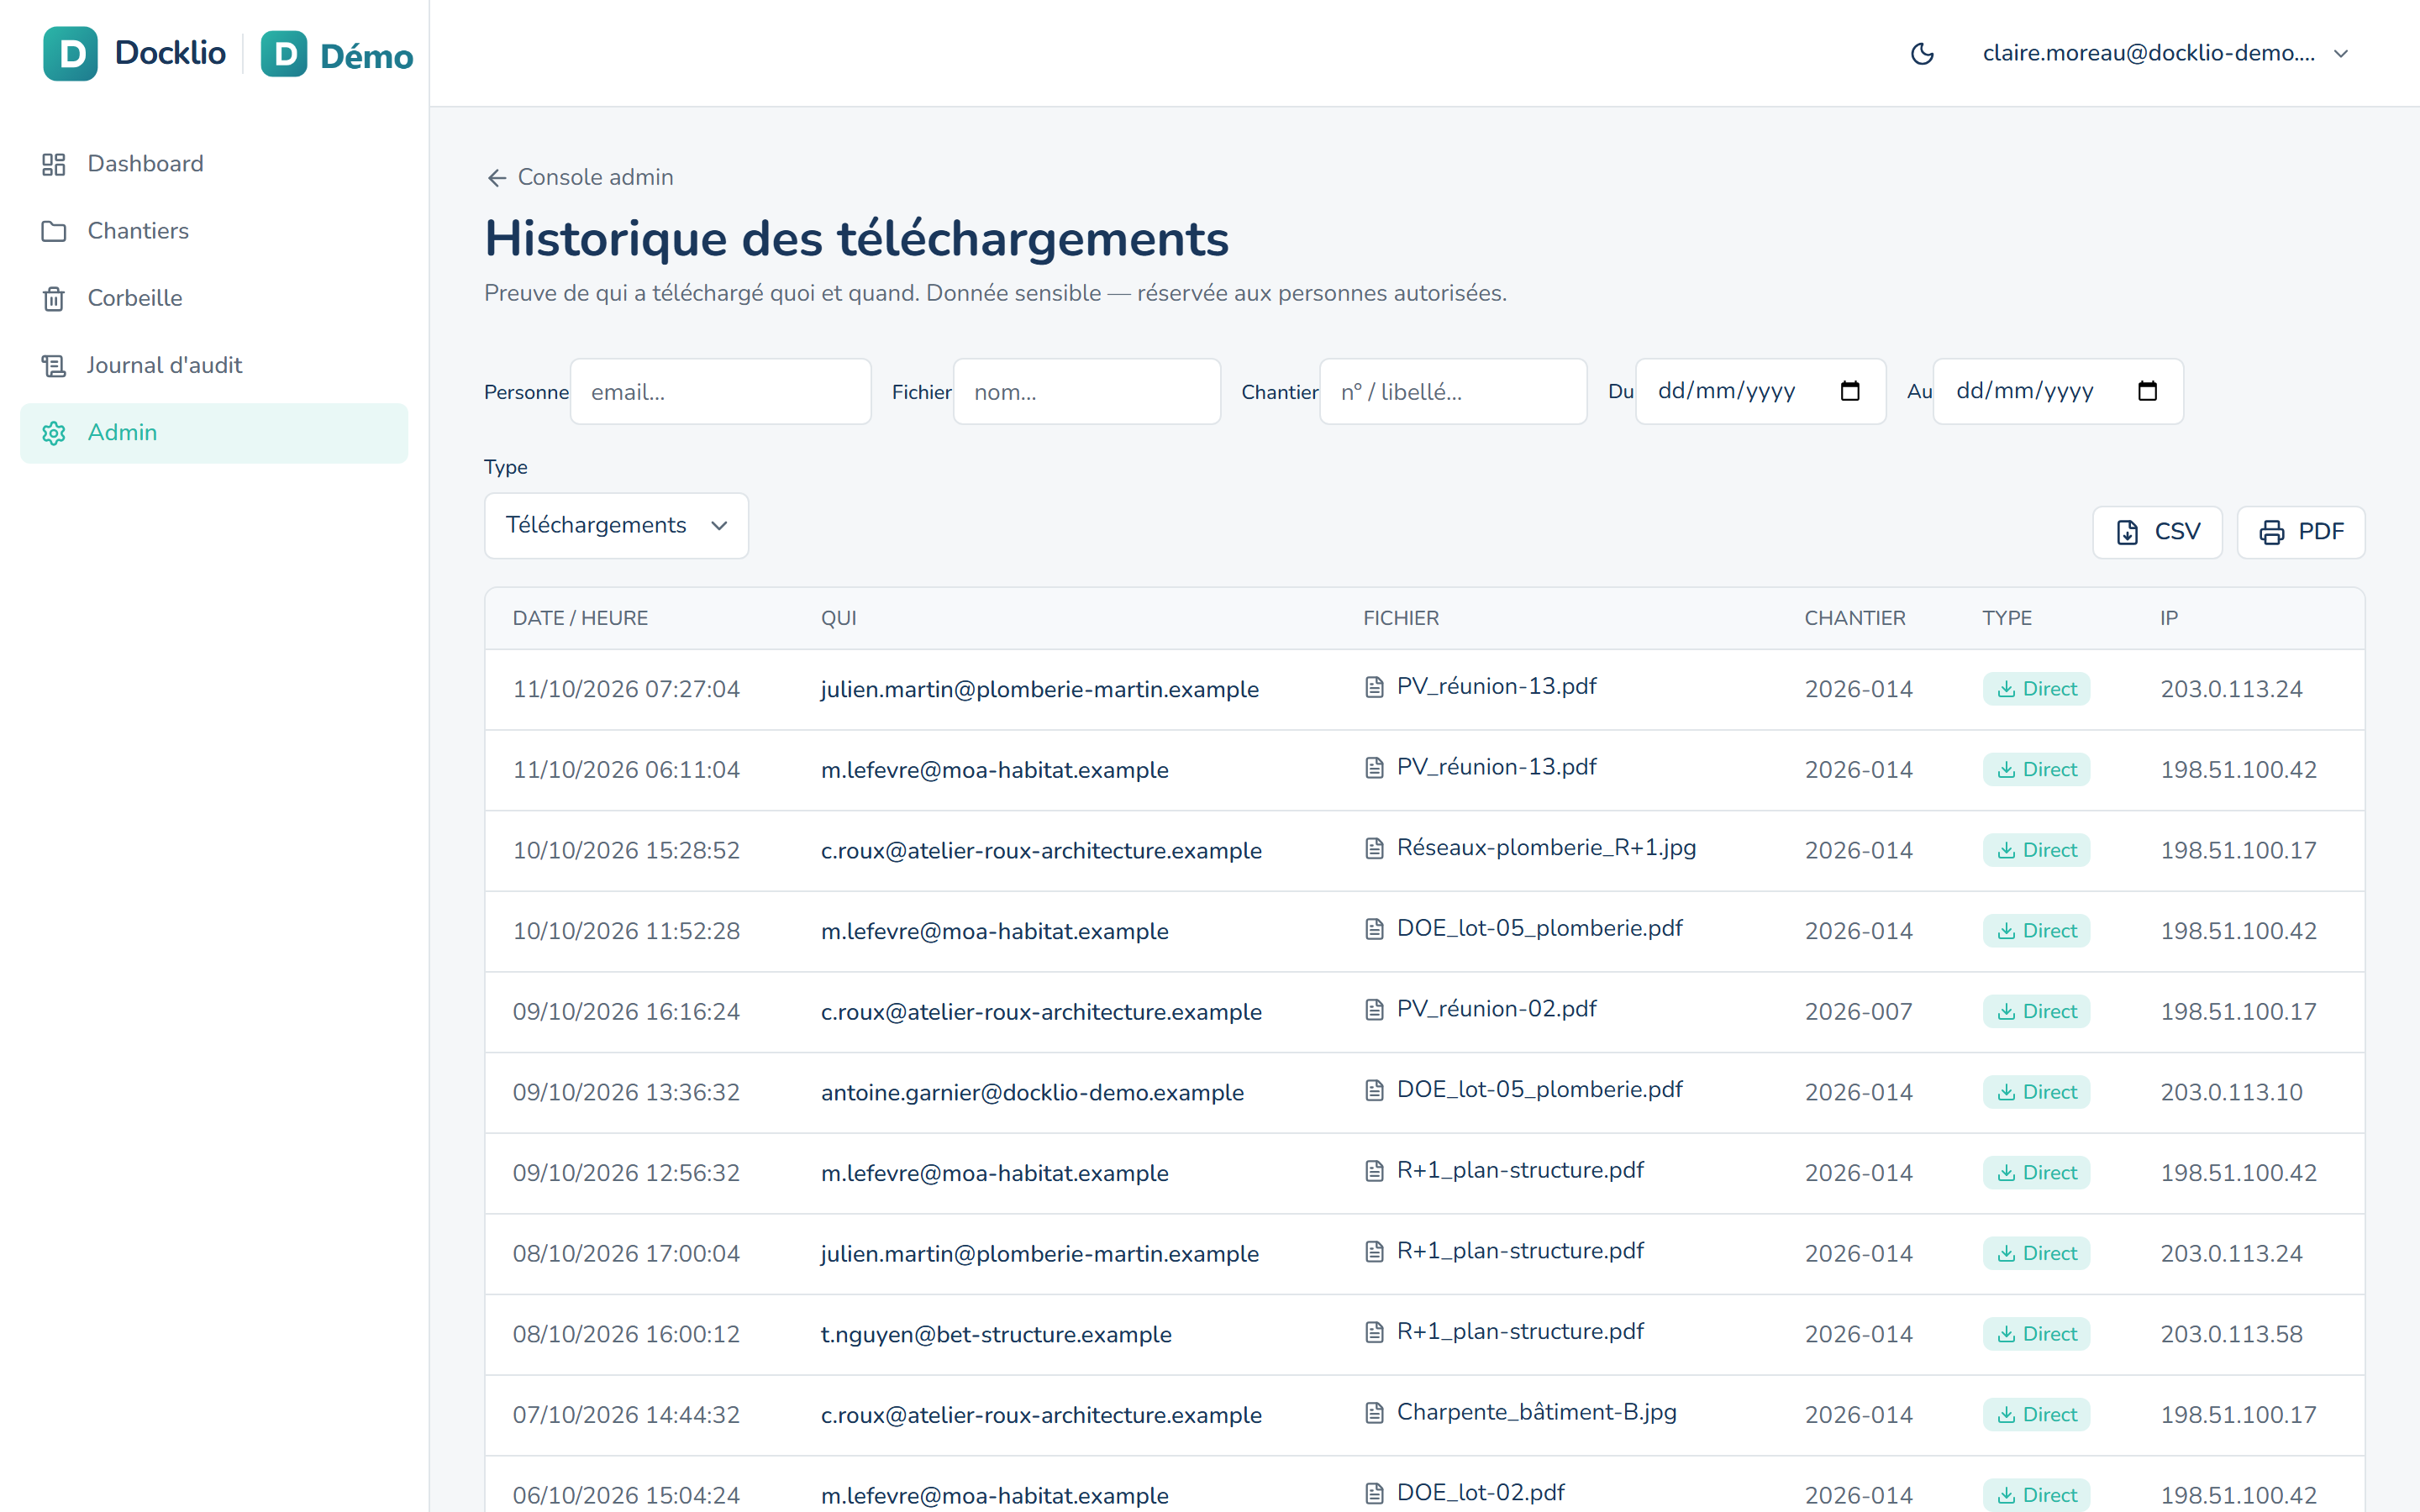Screen dimensions: 2420x1512
Task: Click R+1_plan-structure.pdf in the 12:56:32 row
Action: (x=1520, y=1170)
